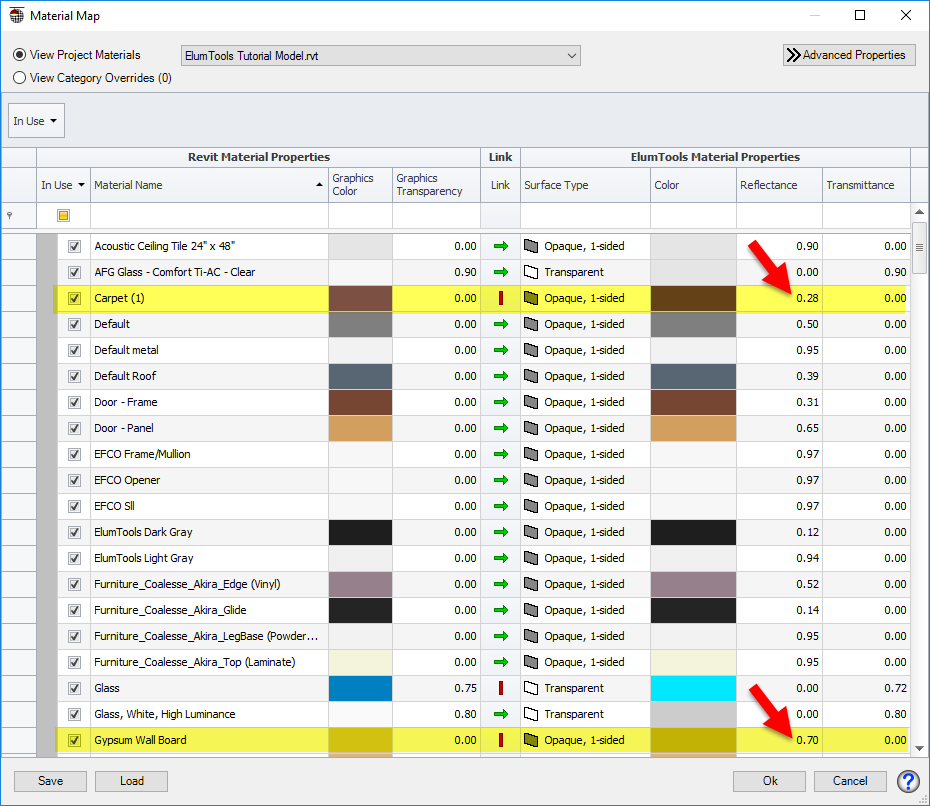The width and height of the screenshot is (930, 806).
Task: Click the green link arrow for Acoustic Ceiling Tile
Action: pyautogui.click(x=499, y=246)
